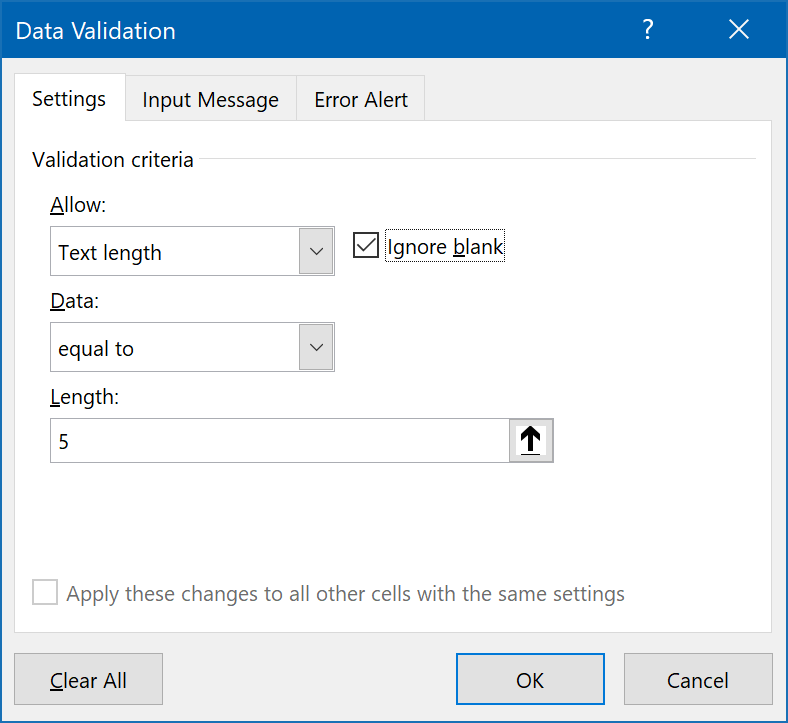Open the Input Message tab
This screenshot has width=788, height=723.
(x=211, y=99)
